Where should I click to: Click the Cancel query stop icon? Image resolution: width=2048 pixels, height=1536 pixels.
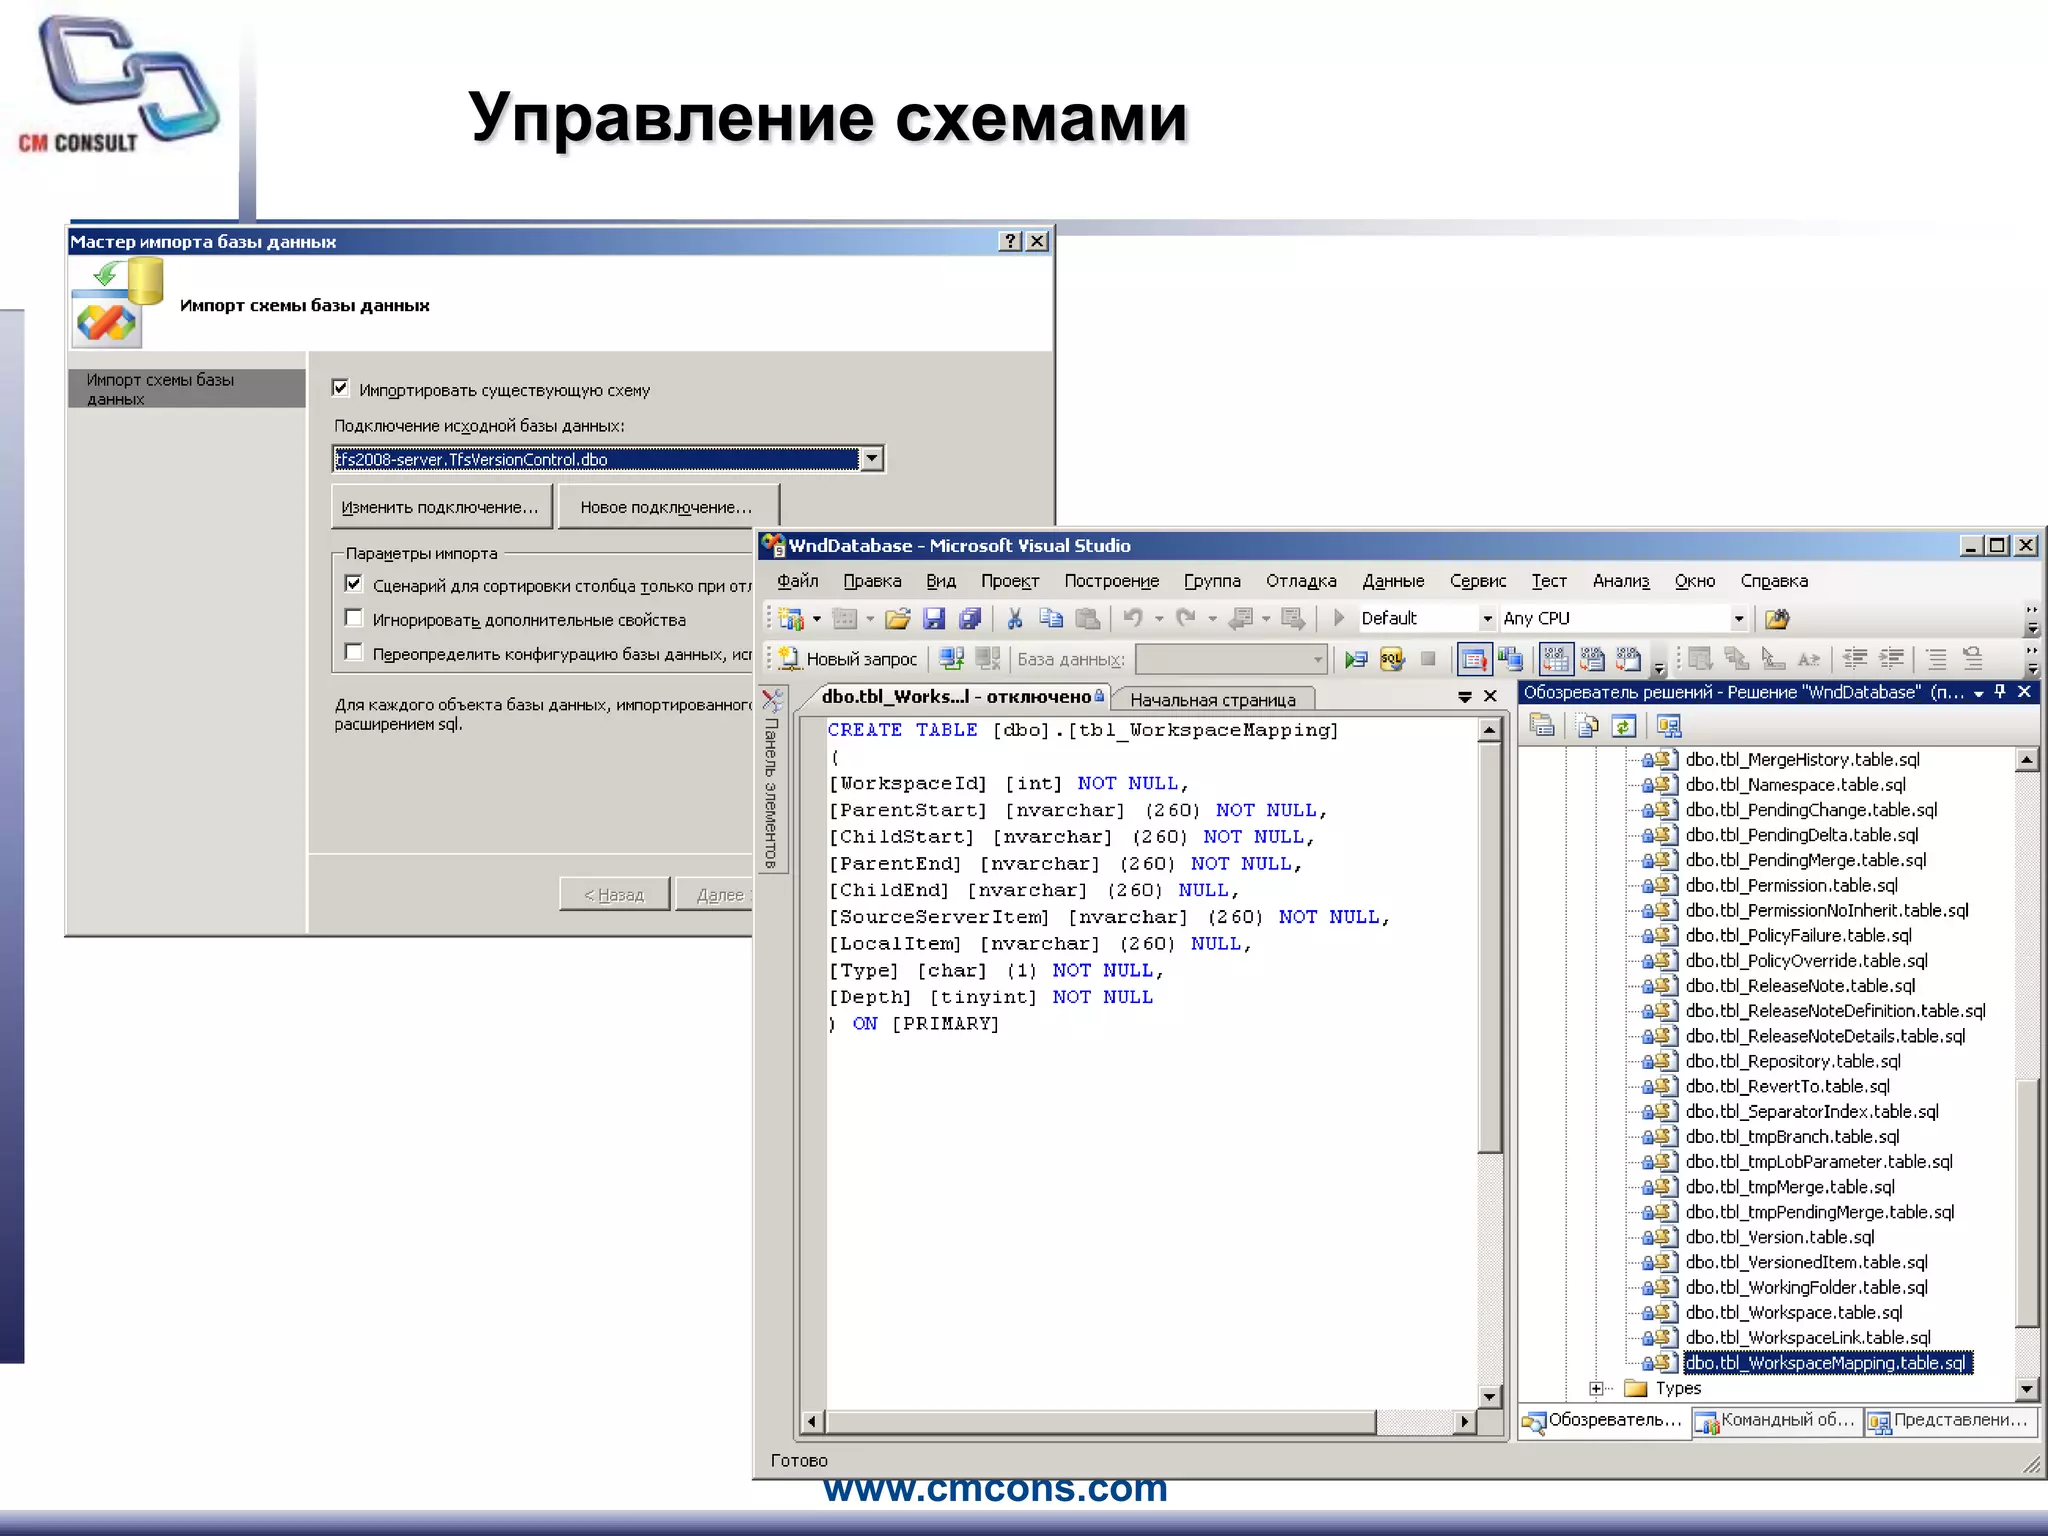pyautogui.click(x=1428, y=659)
